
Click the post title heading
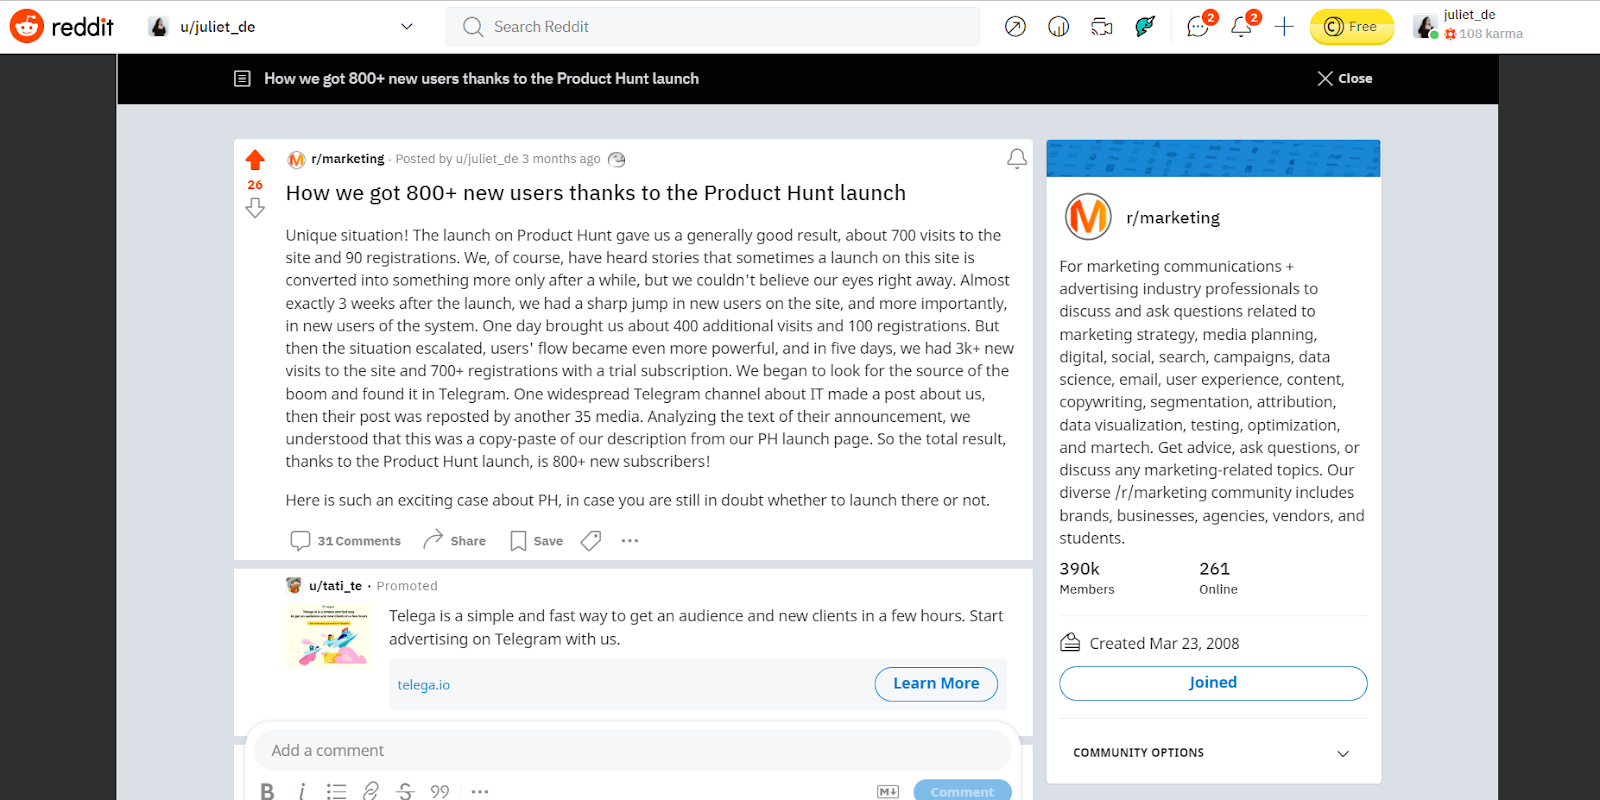(596, 193)
